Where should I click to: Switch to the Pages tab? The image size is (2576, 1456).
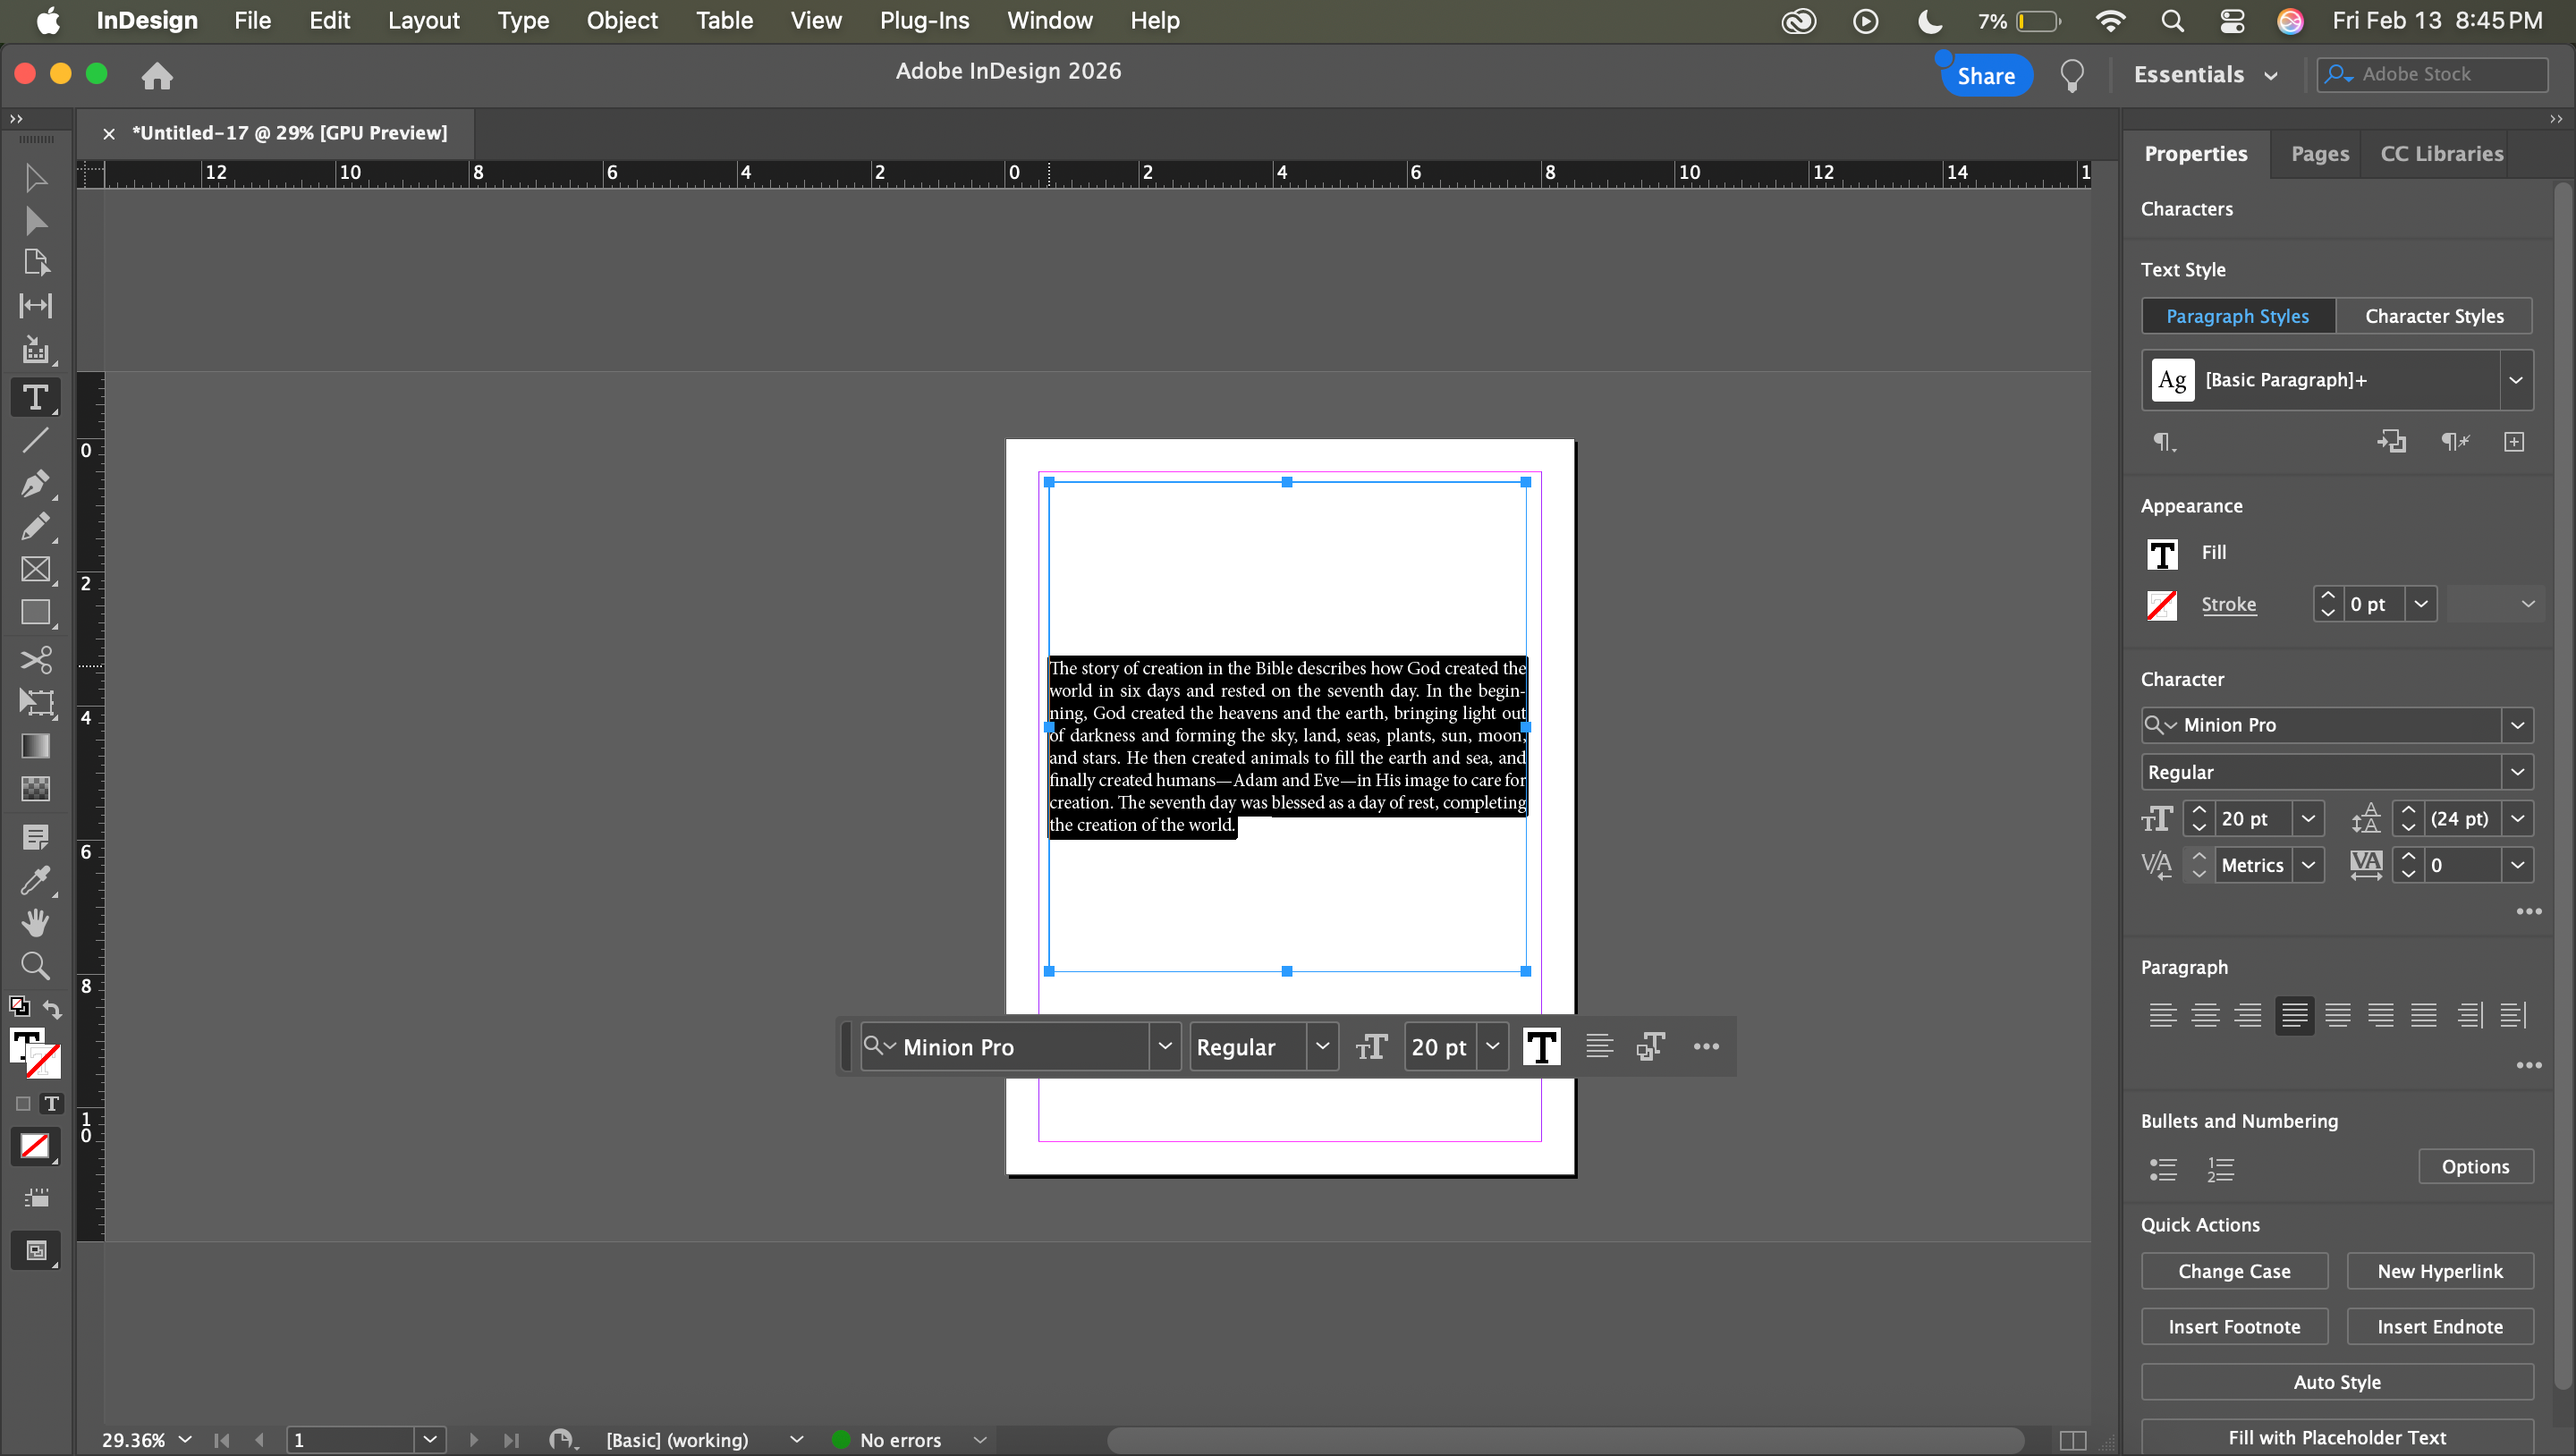(x=2319, y=154)
